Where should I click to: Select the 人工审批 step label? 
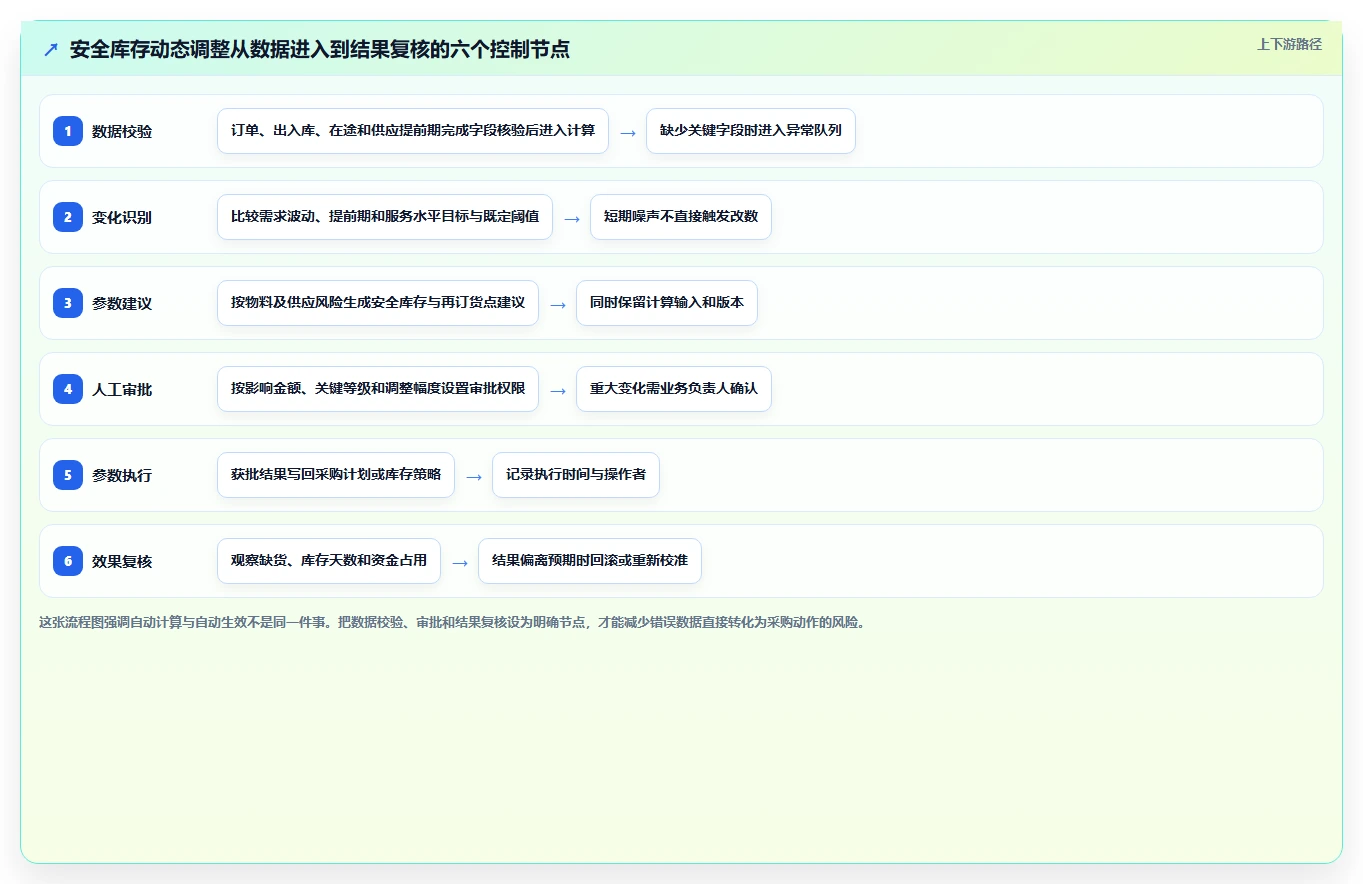122,389
